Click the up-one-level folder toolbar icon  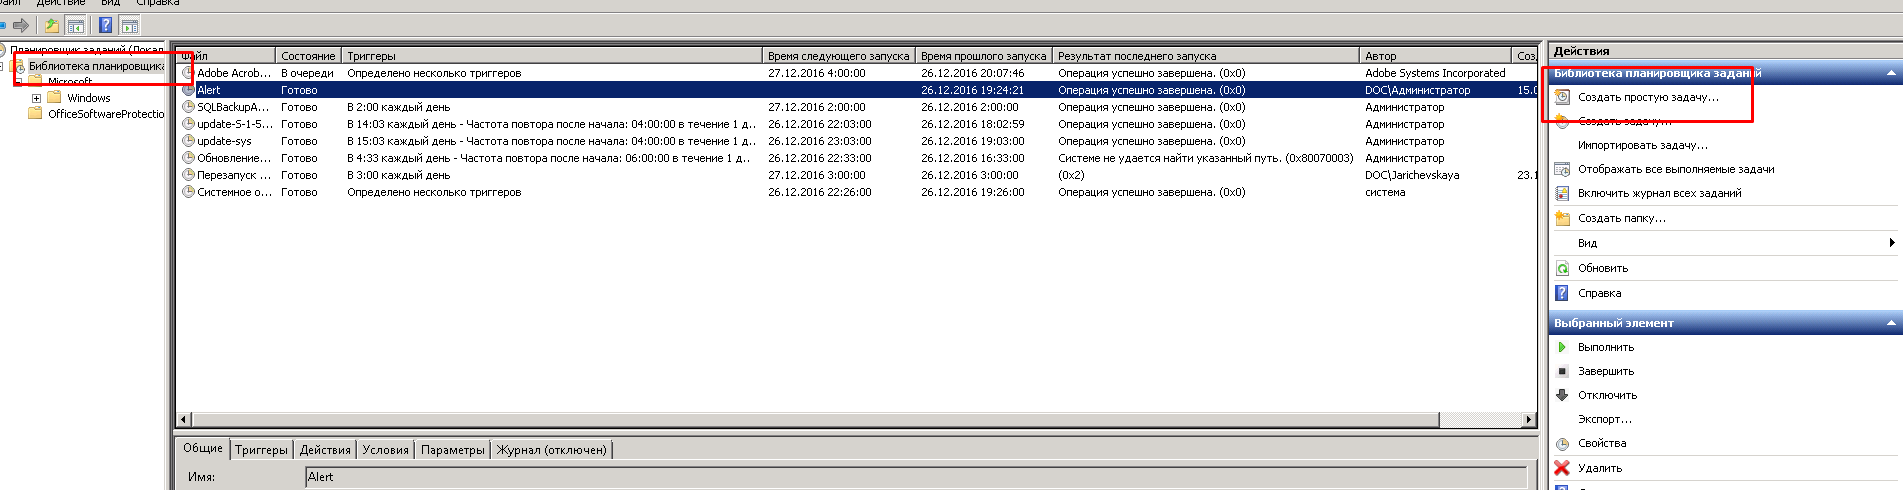pyautogui.click(x=51, y=25)
